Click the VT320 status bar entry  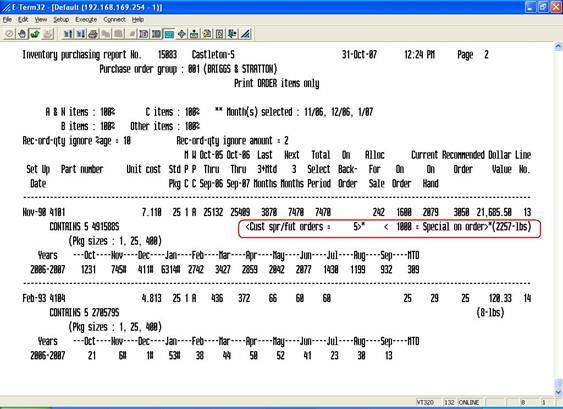425,403
